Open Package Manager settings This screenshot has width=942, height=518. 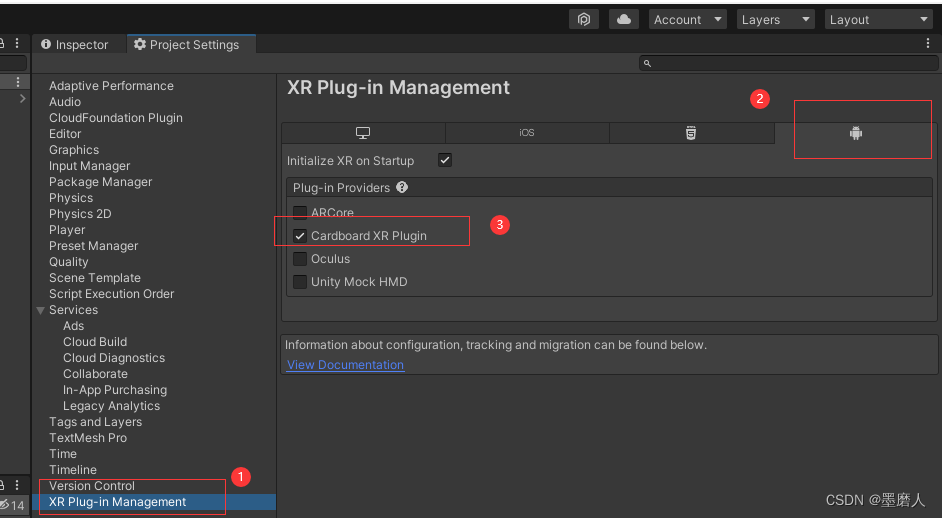coord(100,182)
